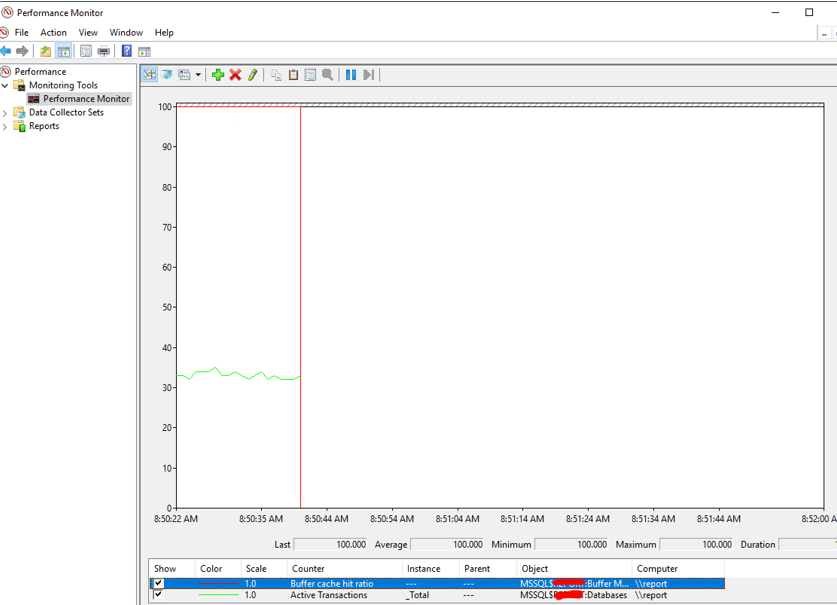Select Reports in the tree
The image size is (837, 605).
[44, 126]
